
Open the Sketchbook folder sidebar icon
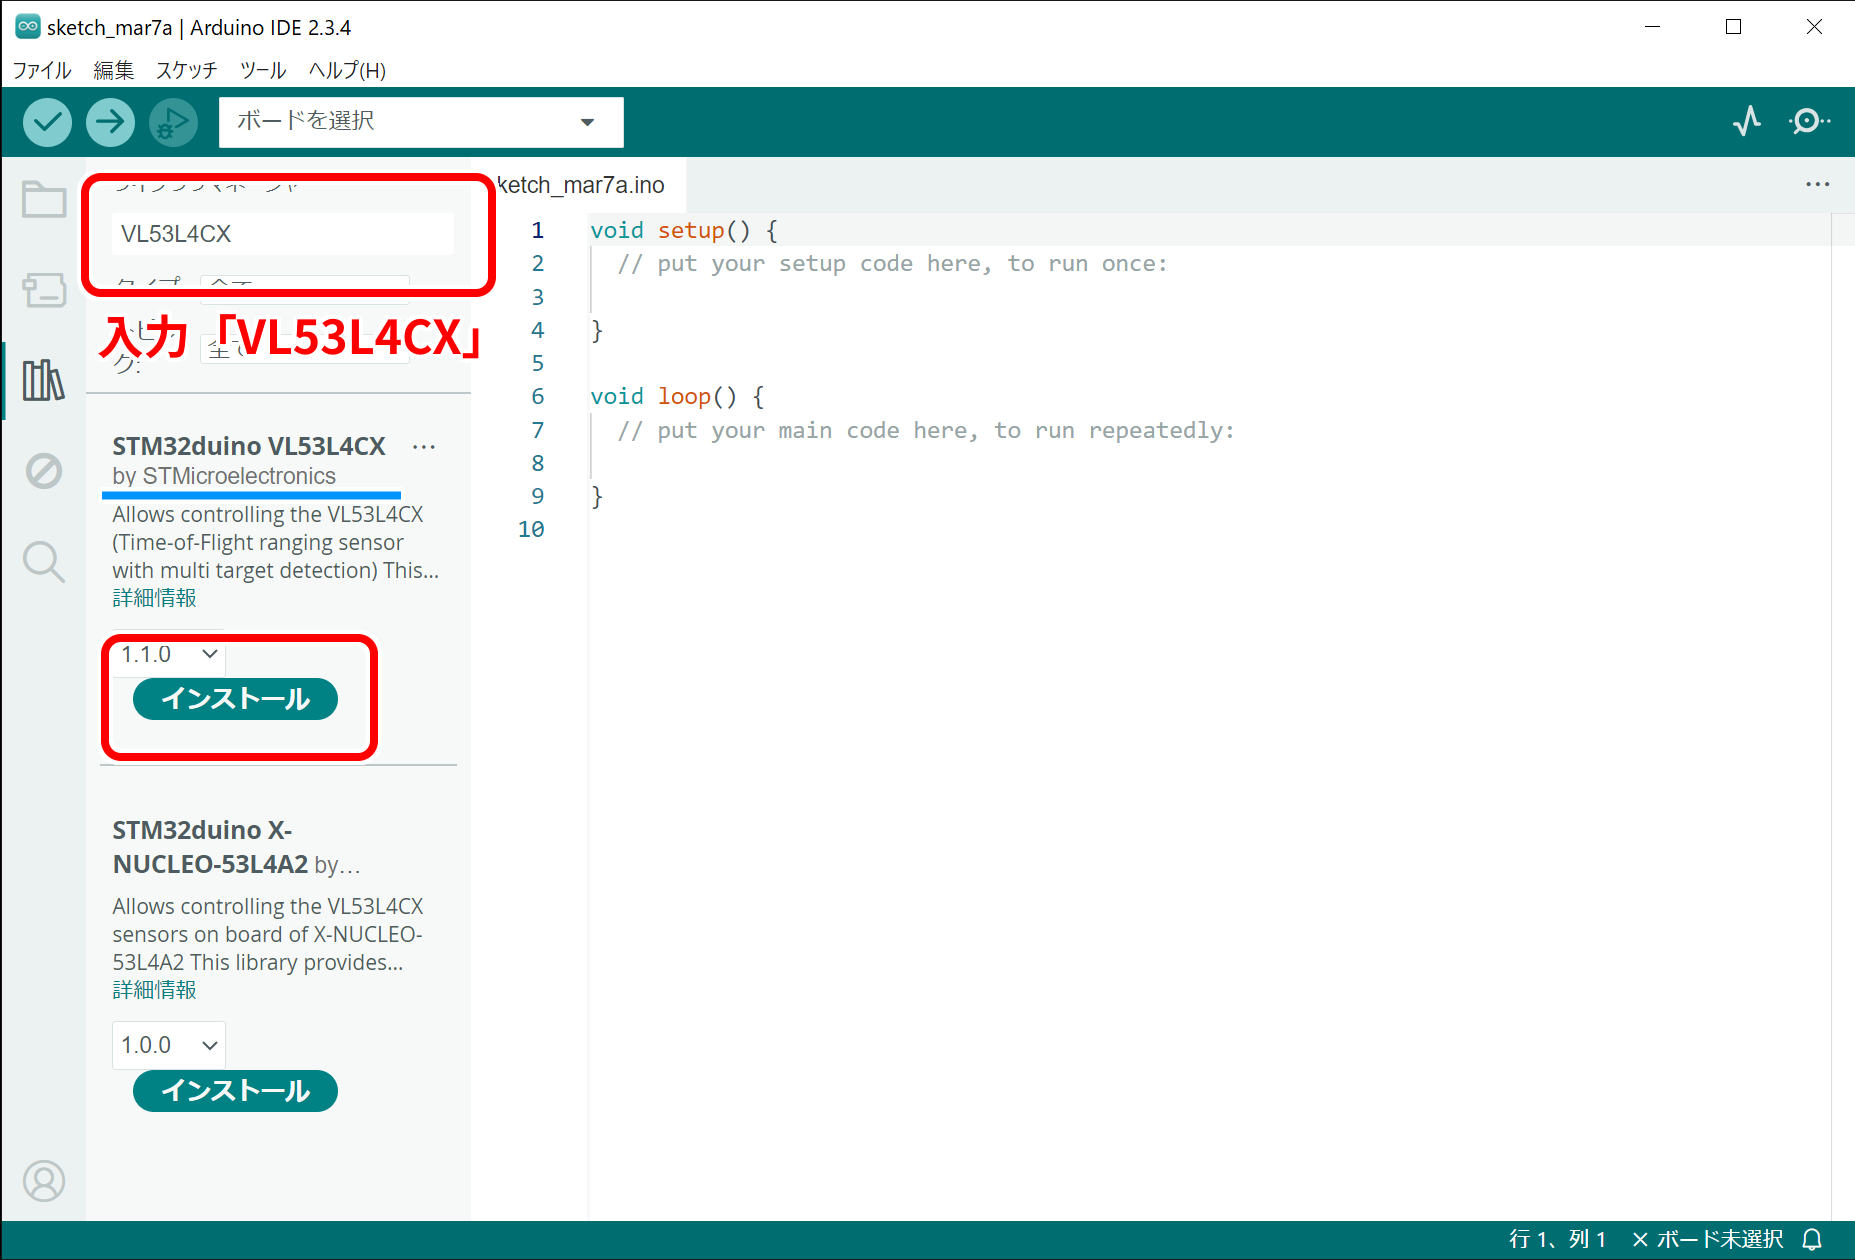pyautogui.click(x=44, y=199)
